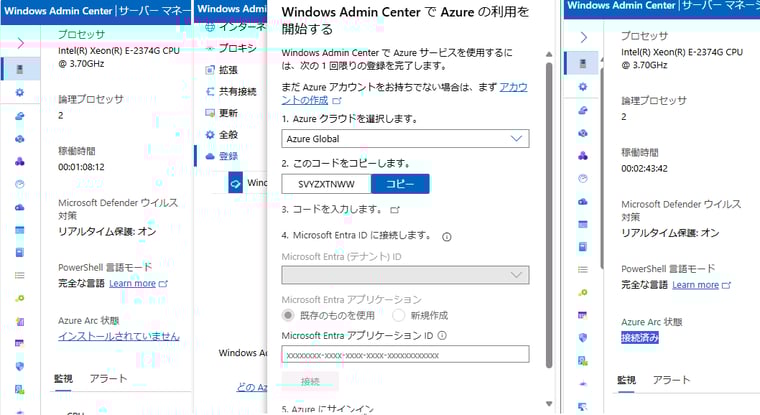Open 更新 settings menu item
The width and height of the screenshot is (760, 415).
pyautogui.click(x=222, y=113)
